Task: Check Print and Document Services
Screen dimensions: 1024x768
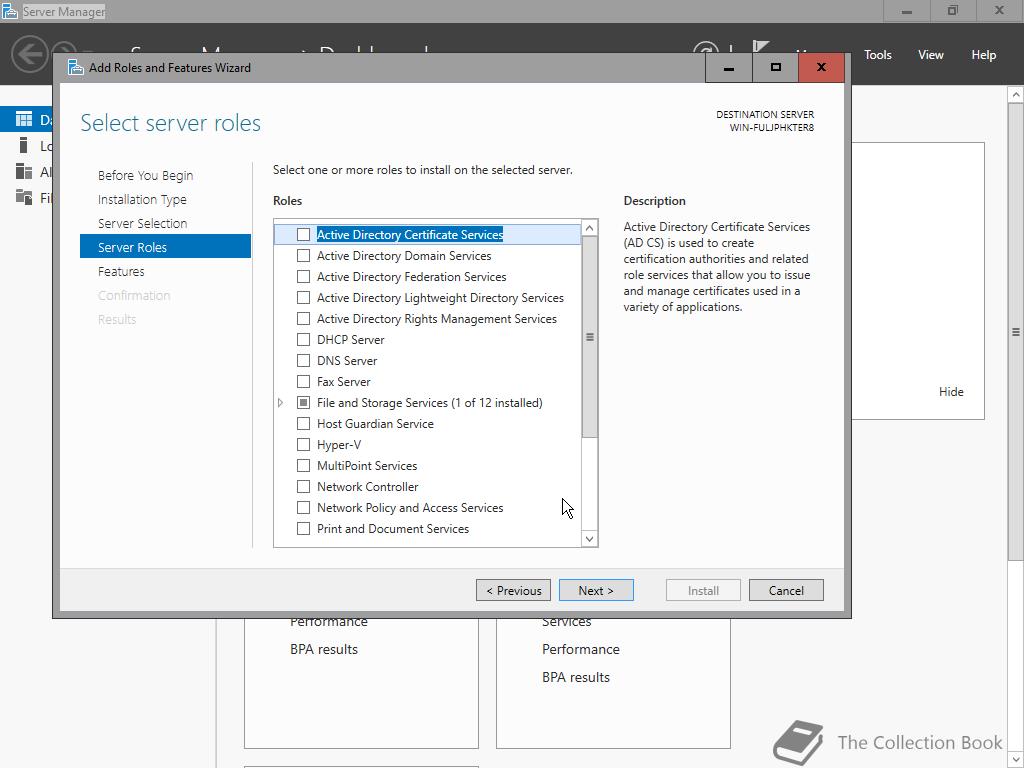Action: (303, 528)
